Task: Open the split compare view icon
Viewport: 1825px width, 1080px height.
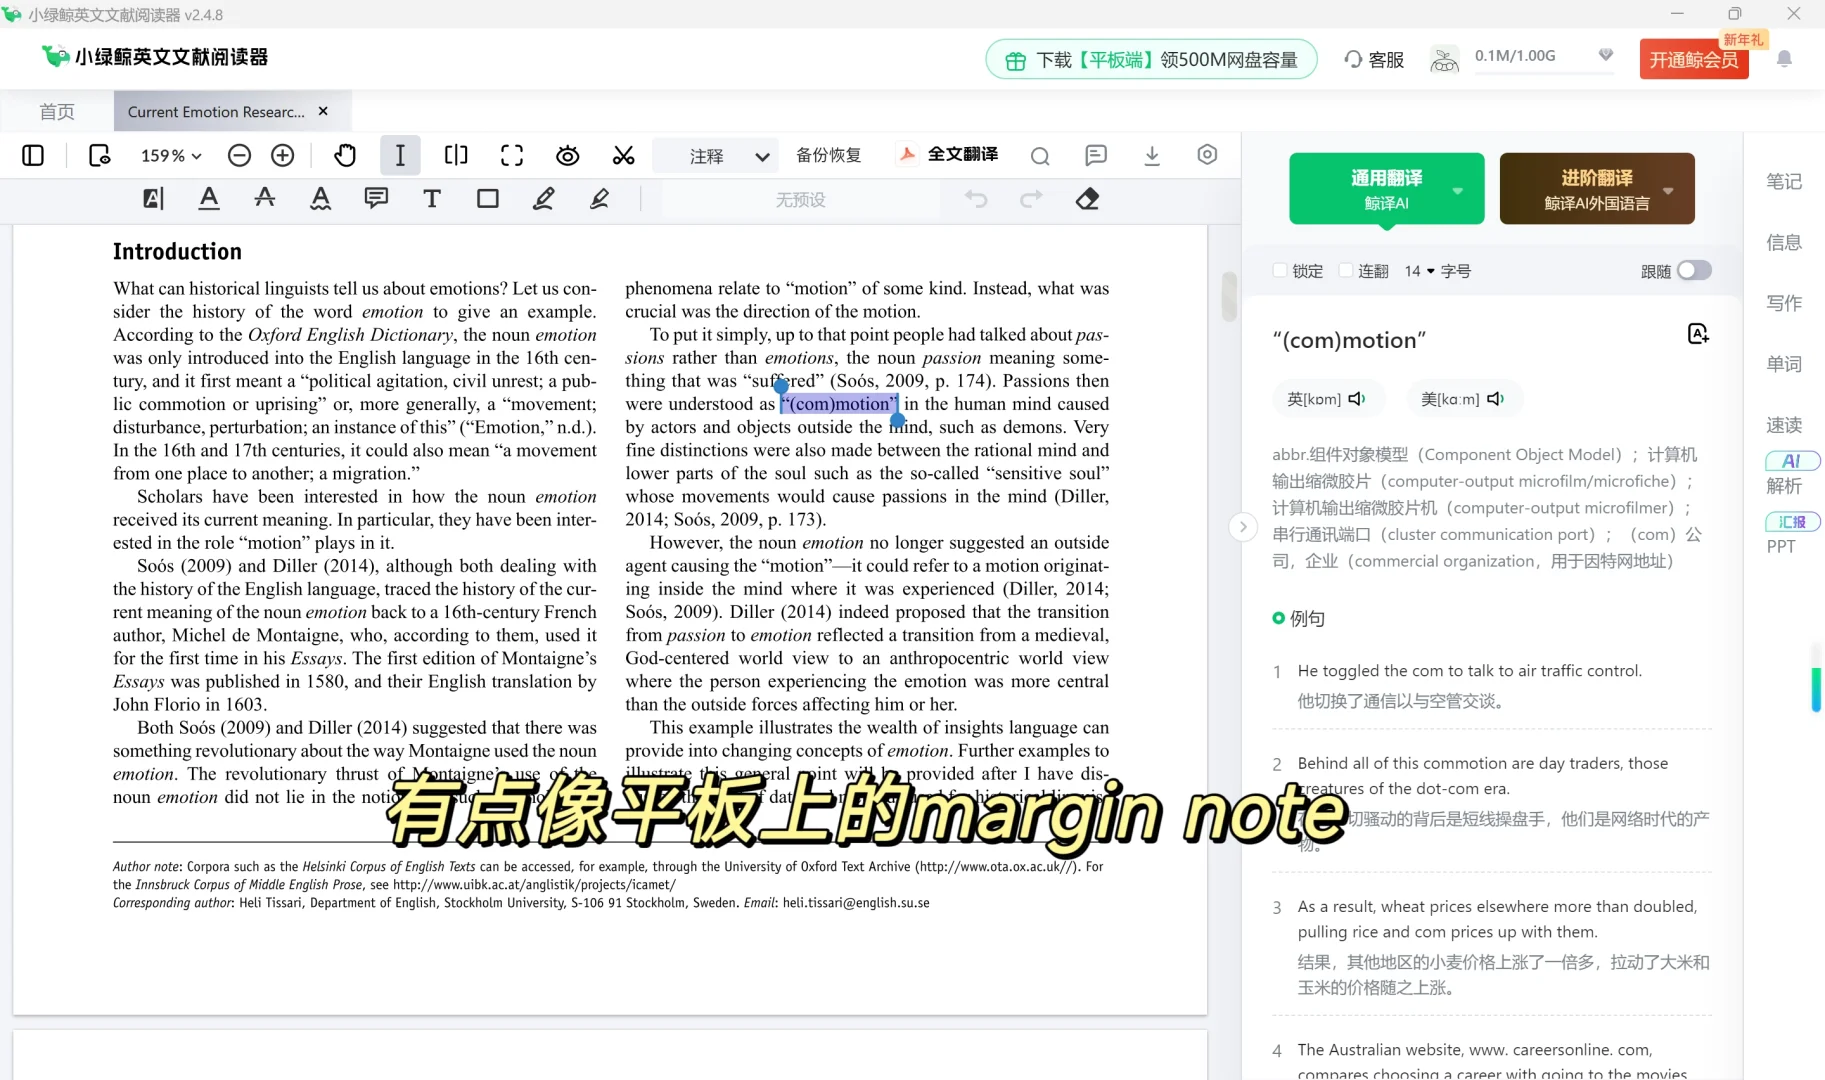Action: pos(456,155)
